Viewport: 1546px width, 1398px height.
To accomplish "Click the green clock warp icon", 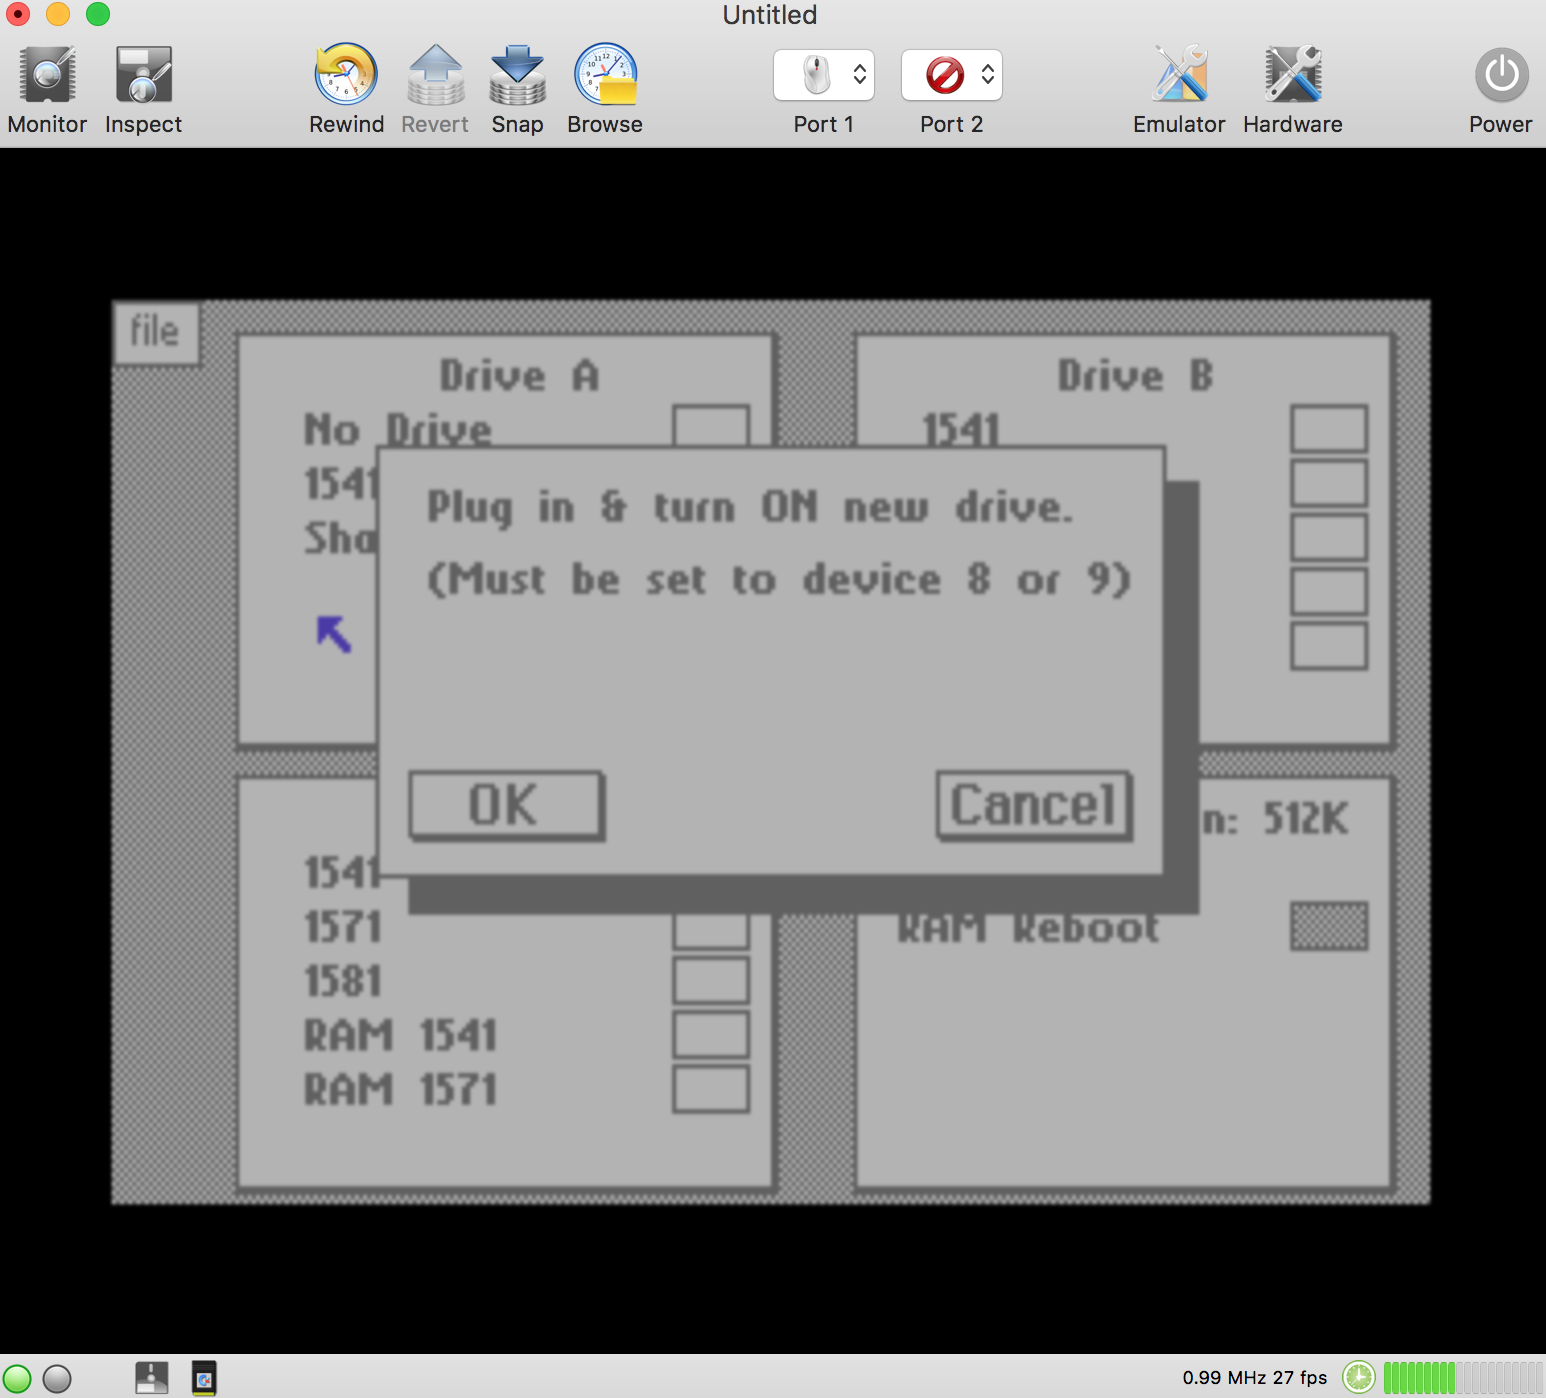I will (x=1358, y=1378).
